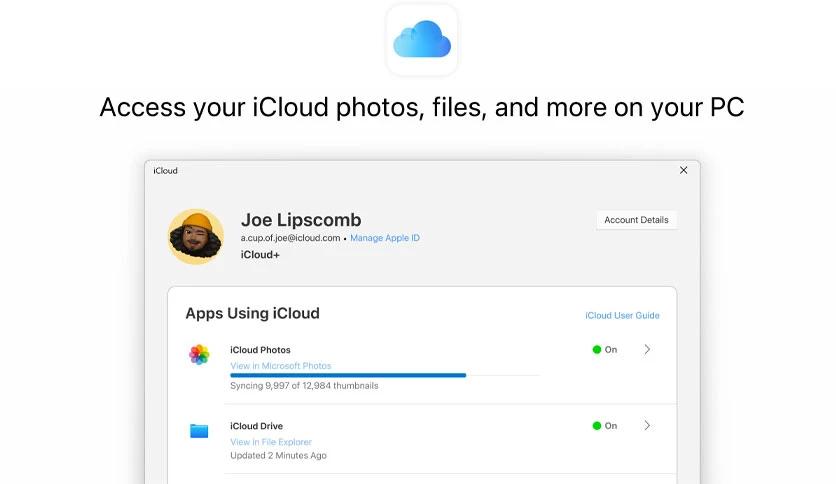Click the photo thumbnail syncing progress bar
Image resolution: width=836 pixels, height=484 pixels.
coord(384,375)
